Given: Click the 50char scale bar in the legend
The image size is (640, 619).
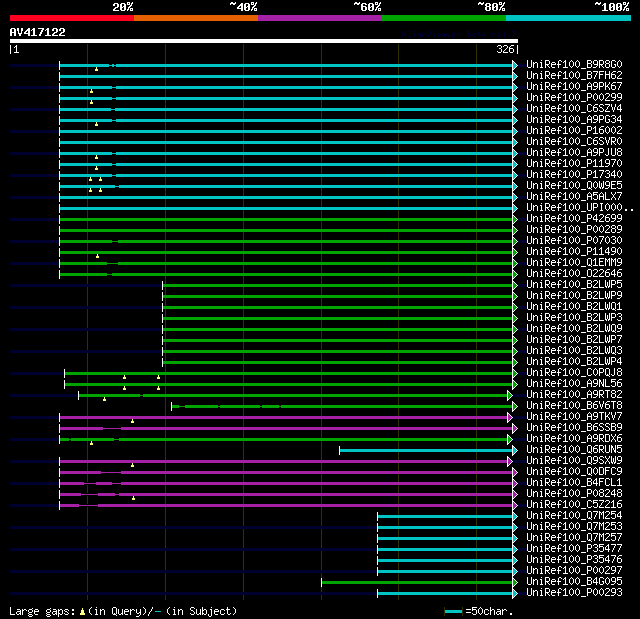Looking at the screenshot, I should pos(453,611).
